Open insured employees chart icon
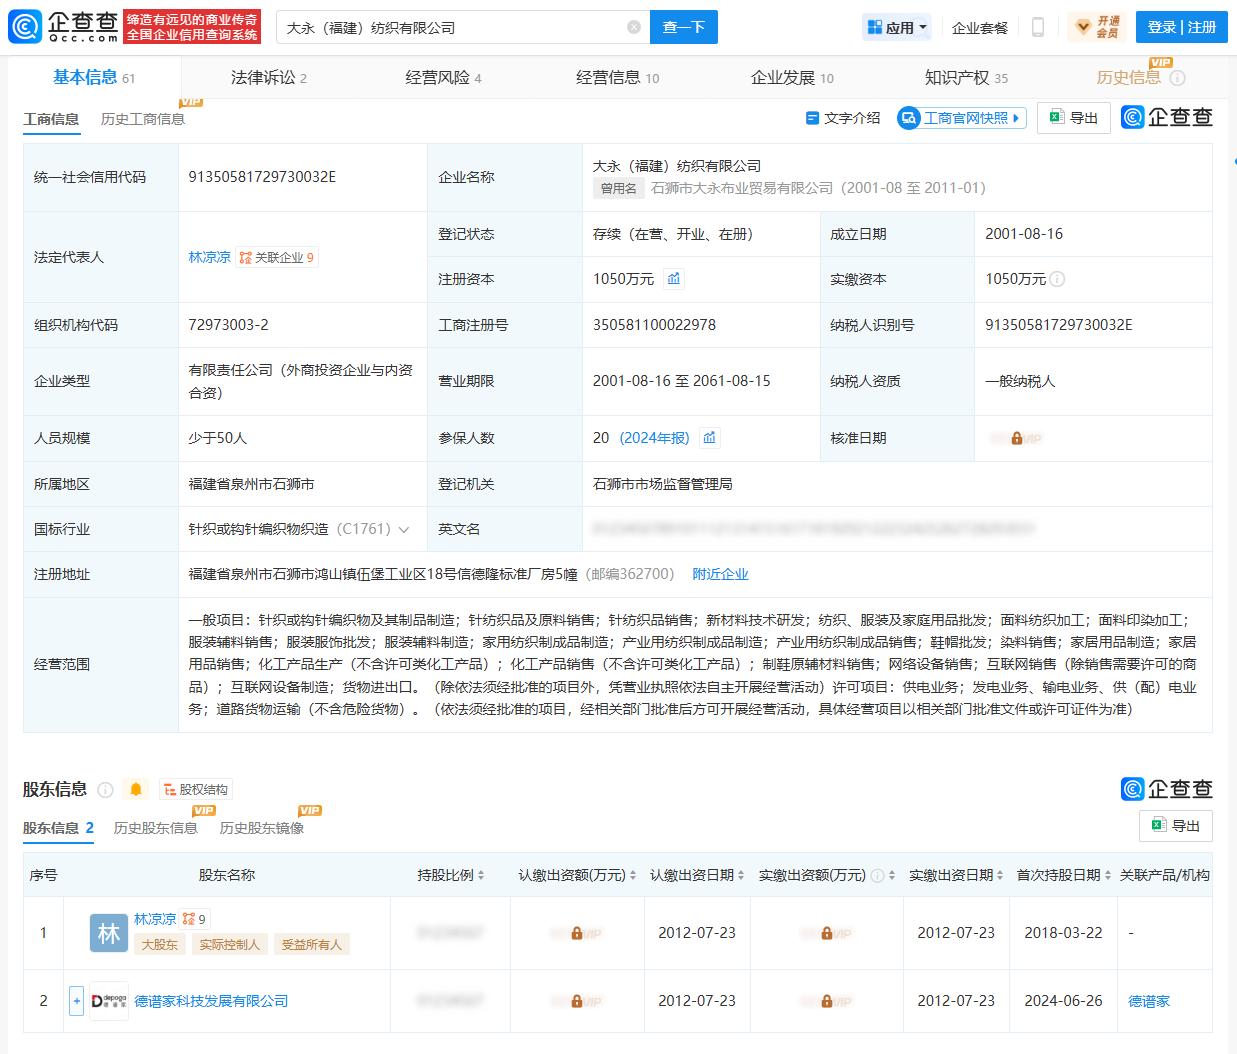 pos(709,438)
